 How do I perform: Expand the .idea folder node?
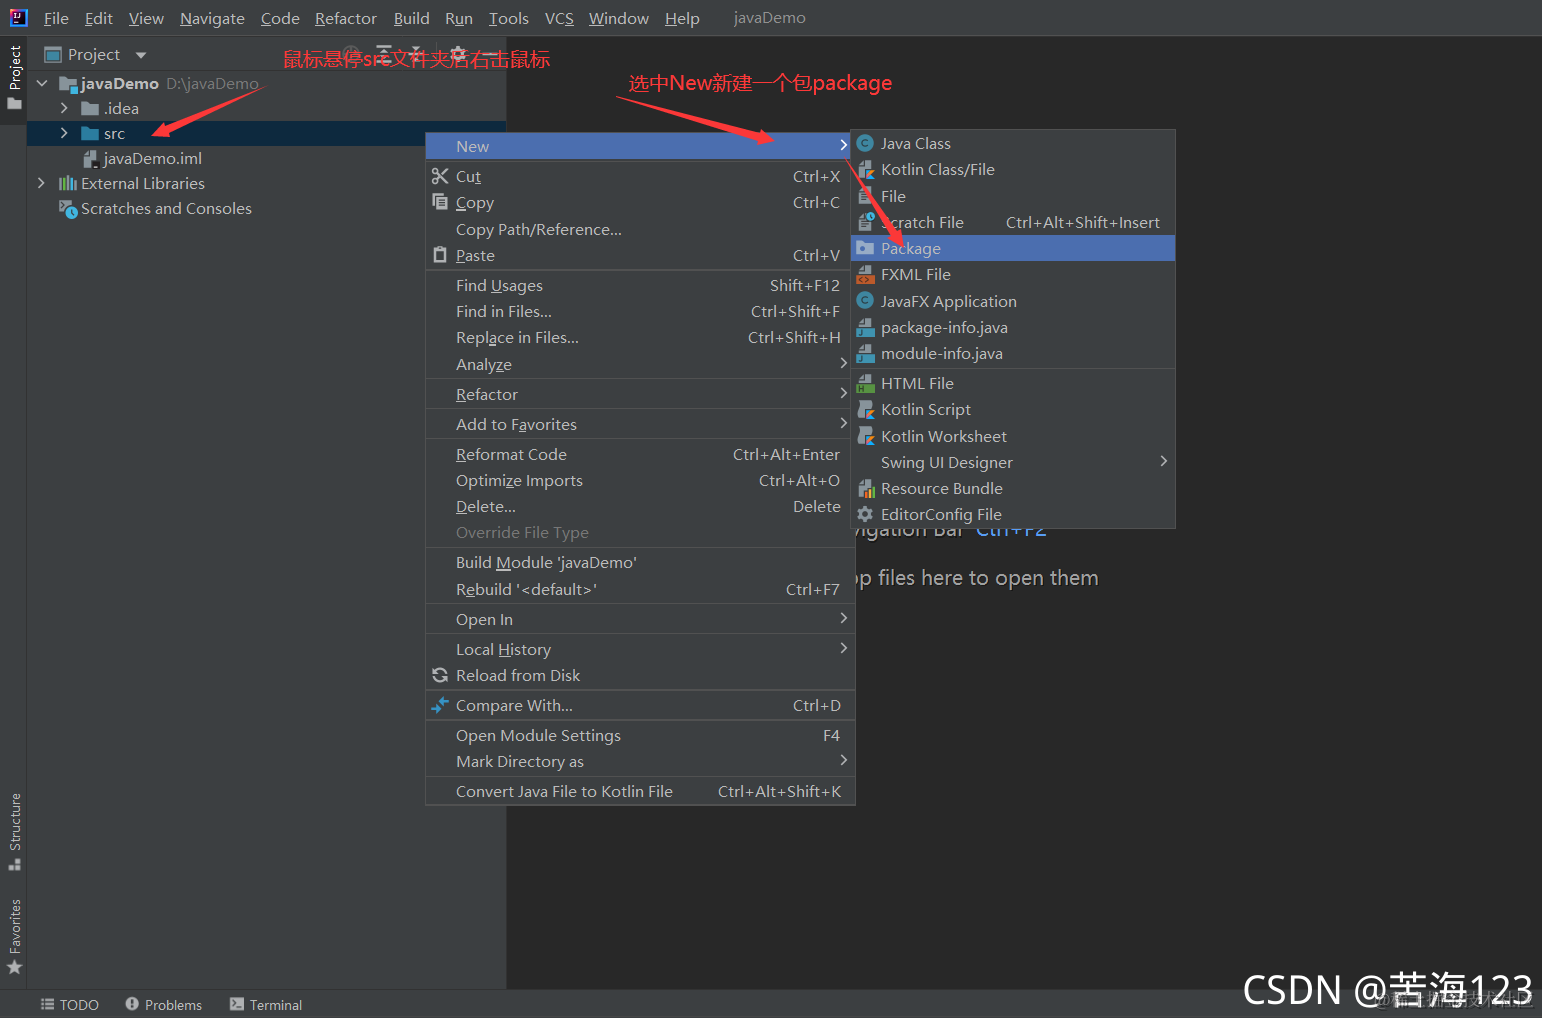click(x=64, y=108)
